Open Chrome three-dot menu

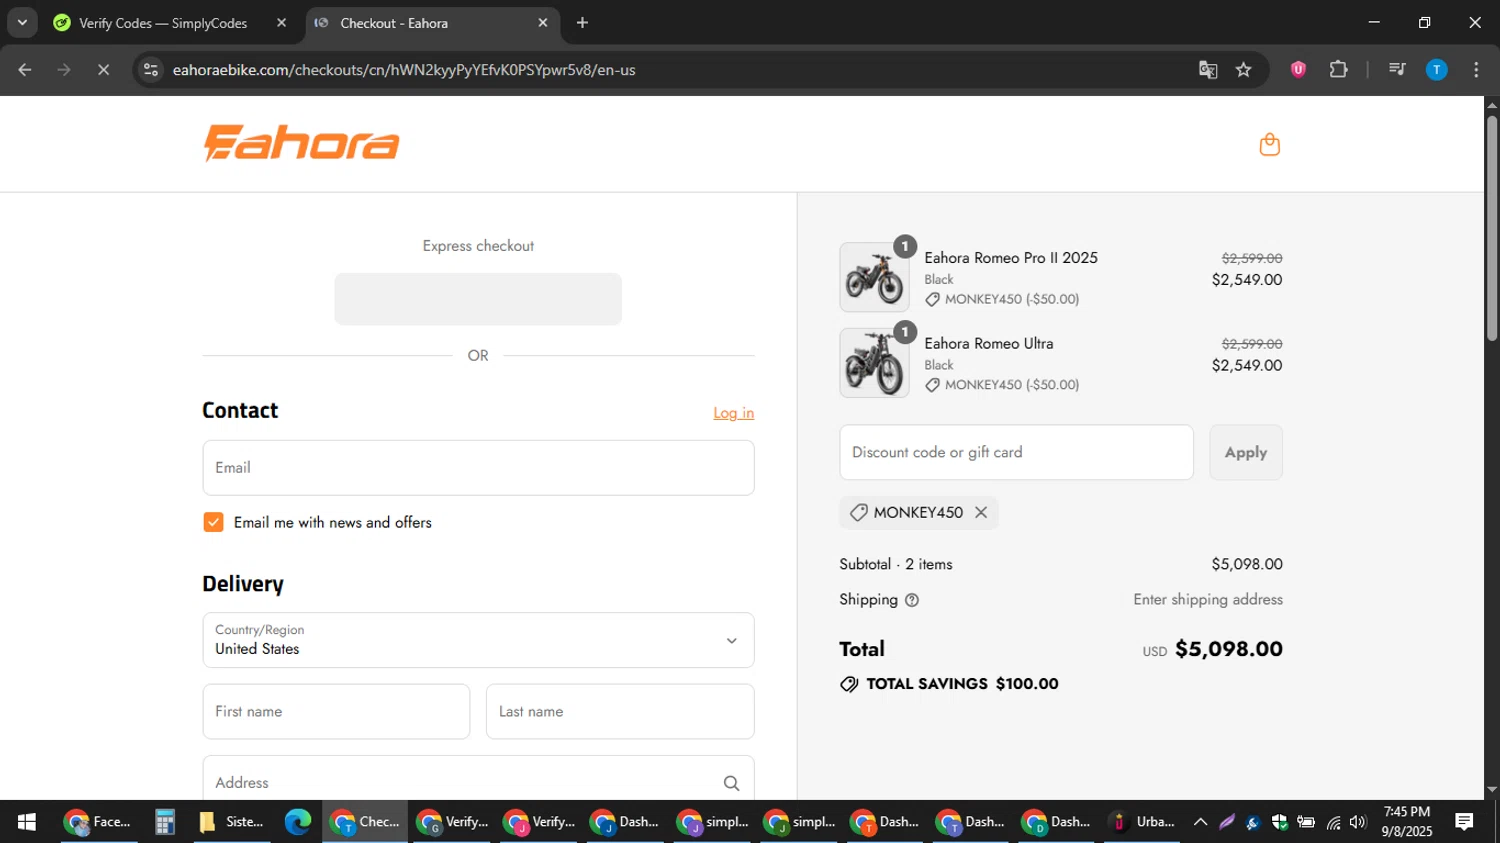[1476, 70]
